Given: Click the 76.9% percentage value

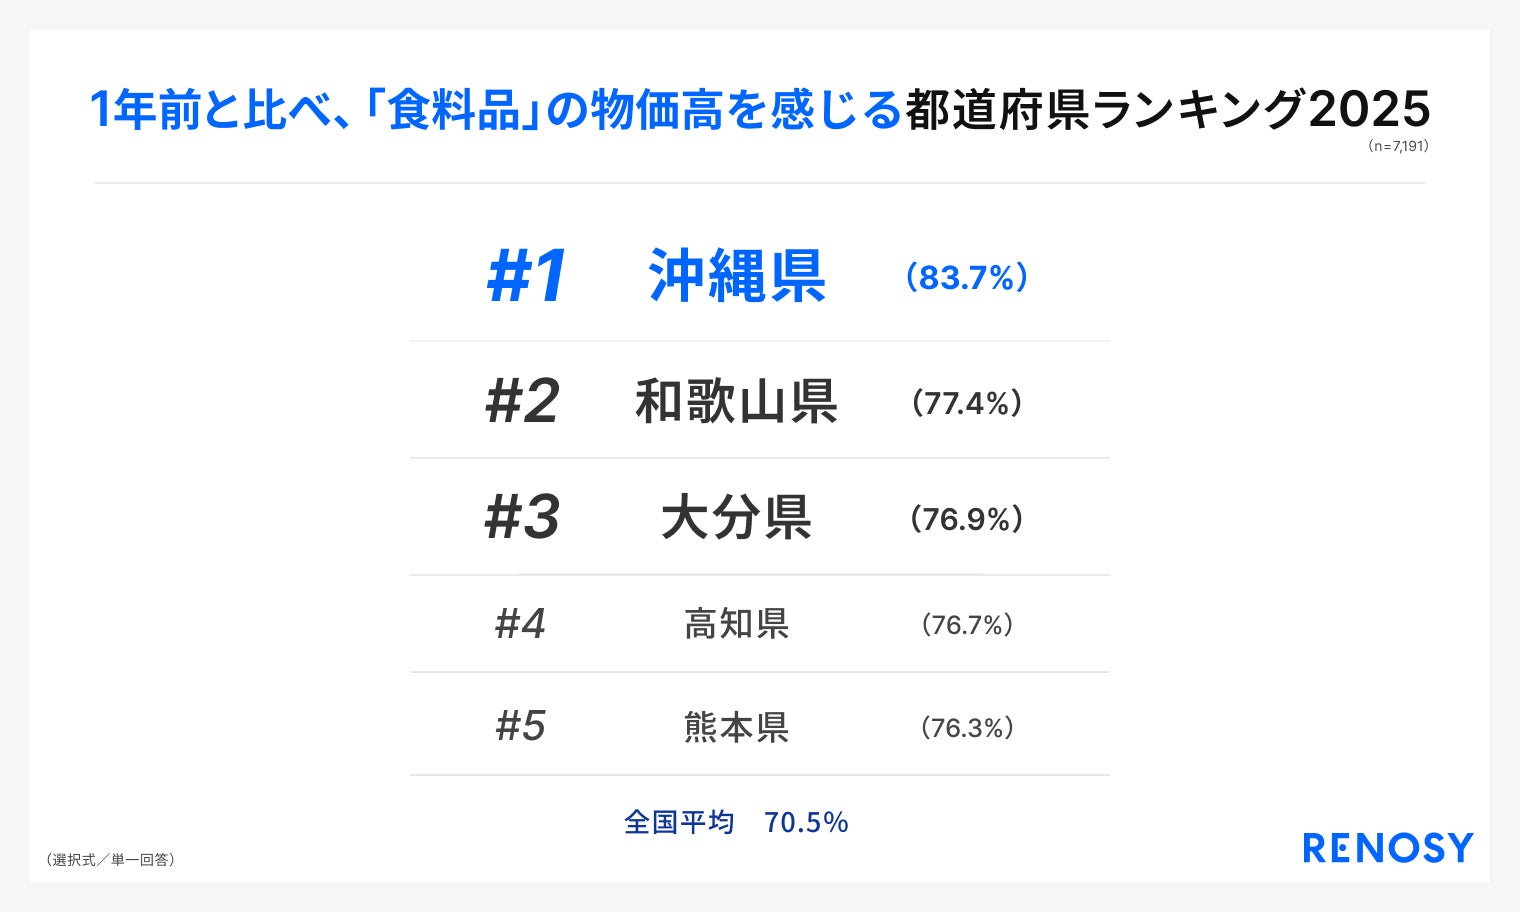Looking at the screenshot, I should tap(966, 519).
